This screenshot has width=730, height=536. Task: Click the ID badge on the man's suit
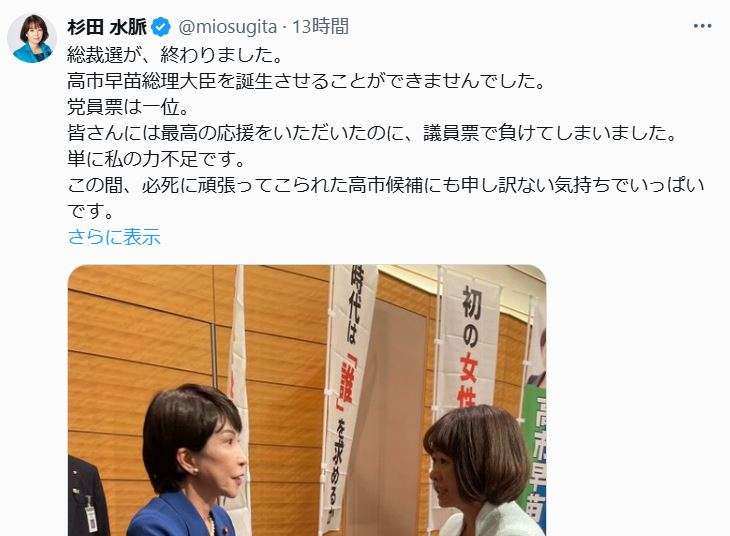tap(90, 515)
